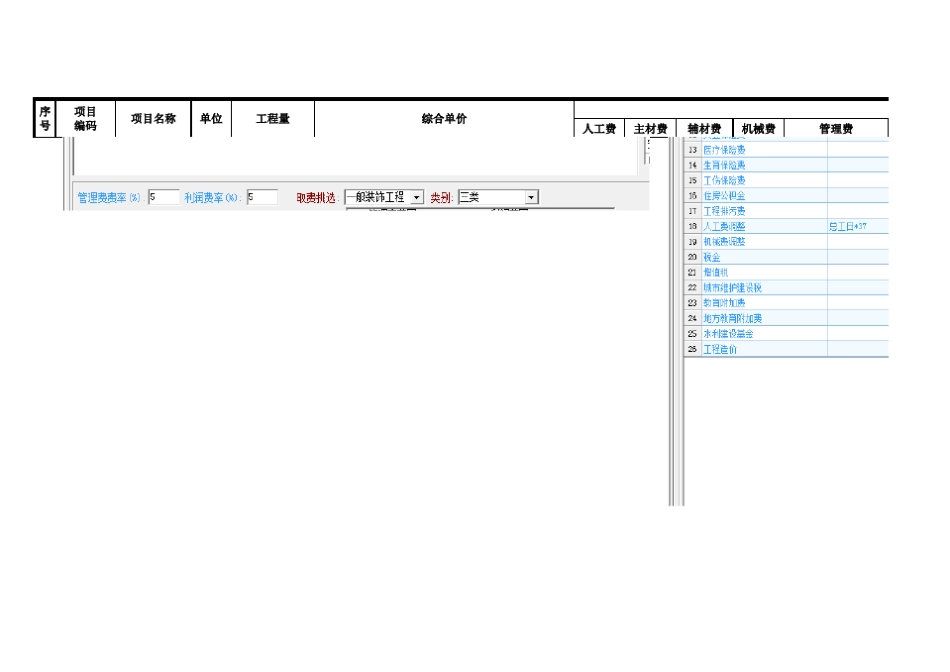The width and height of the screenshot is (950, 672).
Task: Click row number 26 header
Action: pyautogui.click(x=693, y=349)
